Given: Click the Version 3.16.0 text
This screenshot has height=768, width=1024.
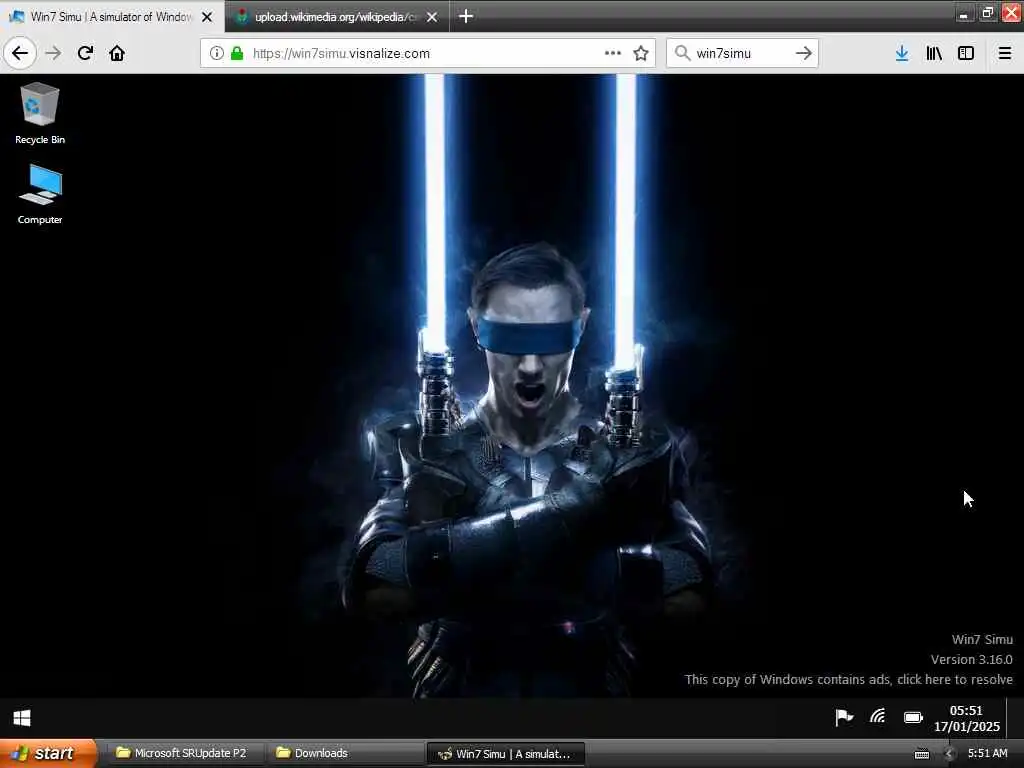Looking at the screenshot, I should pos(972,660).
